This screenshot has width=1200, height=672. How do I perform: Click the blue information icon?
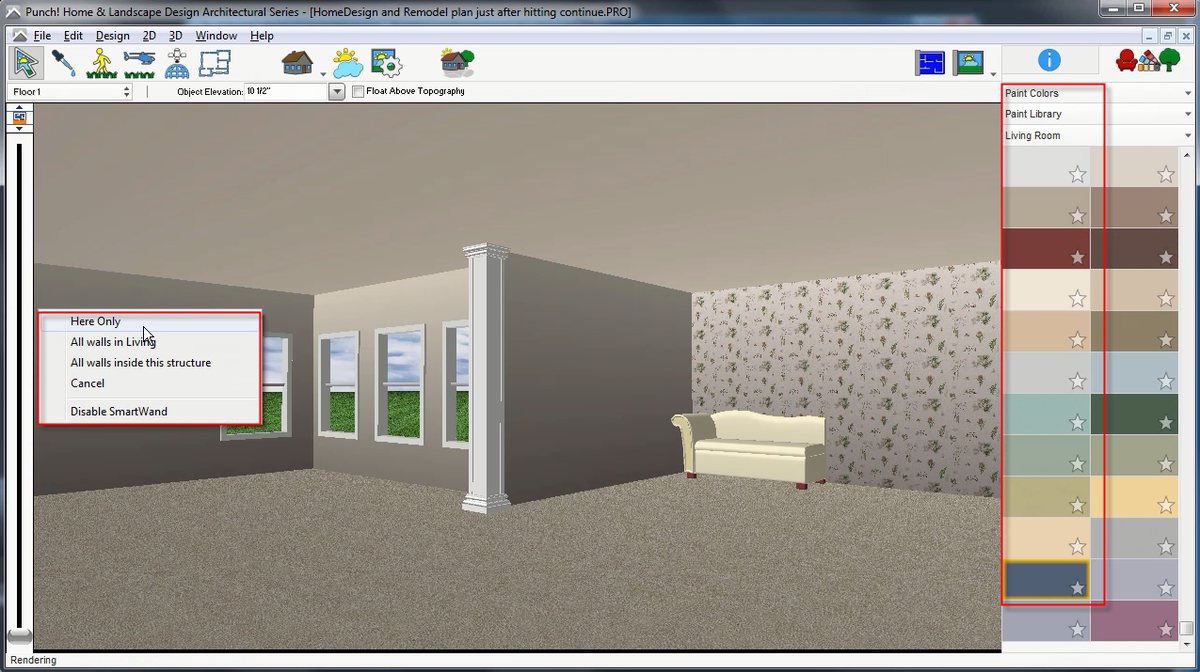[x=1049, y=60]
